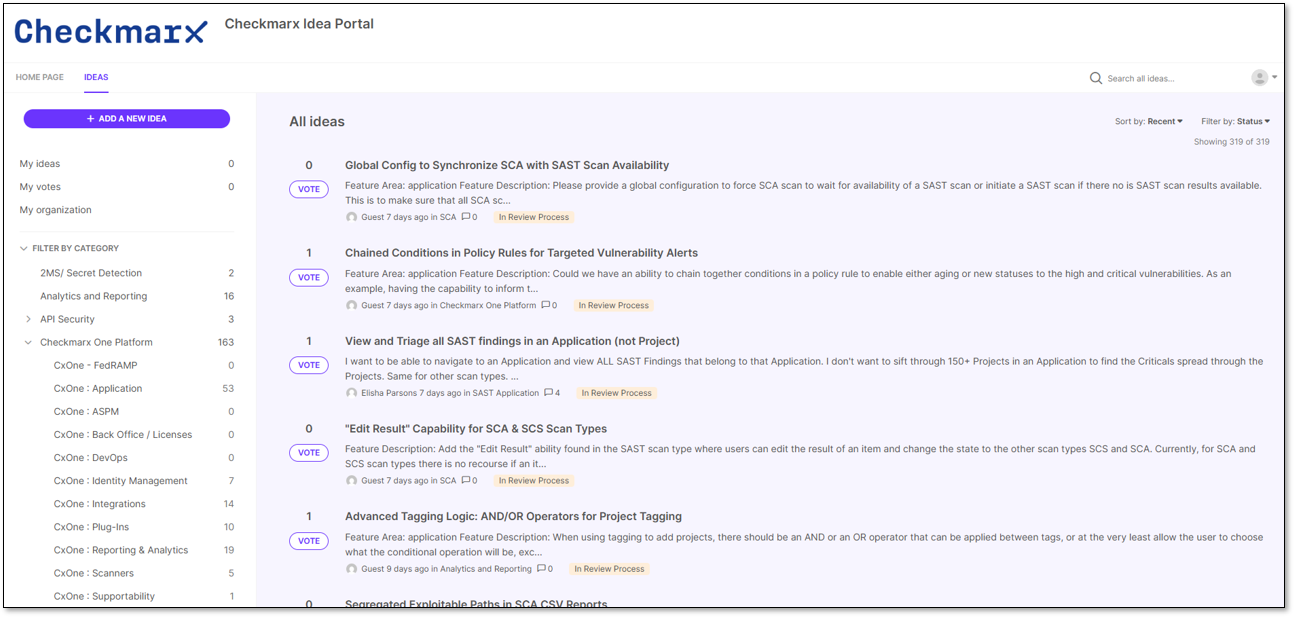Click In Review Process badge on Advanced Tagging idea
This screenshot has height=617, width=1294.
[609, 569]
